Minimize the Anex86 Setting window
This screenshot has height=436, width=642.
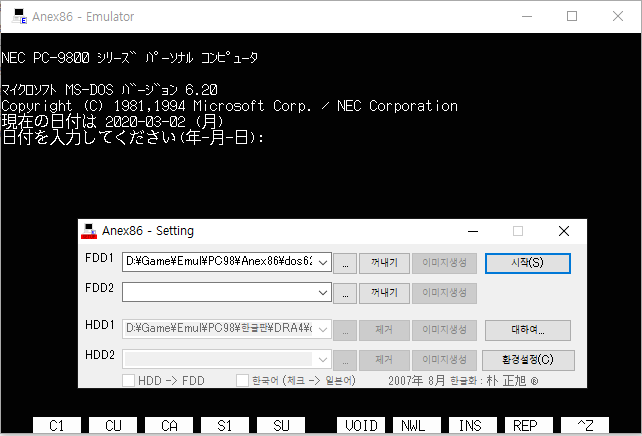point(473,231)
